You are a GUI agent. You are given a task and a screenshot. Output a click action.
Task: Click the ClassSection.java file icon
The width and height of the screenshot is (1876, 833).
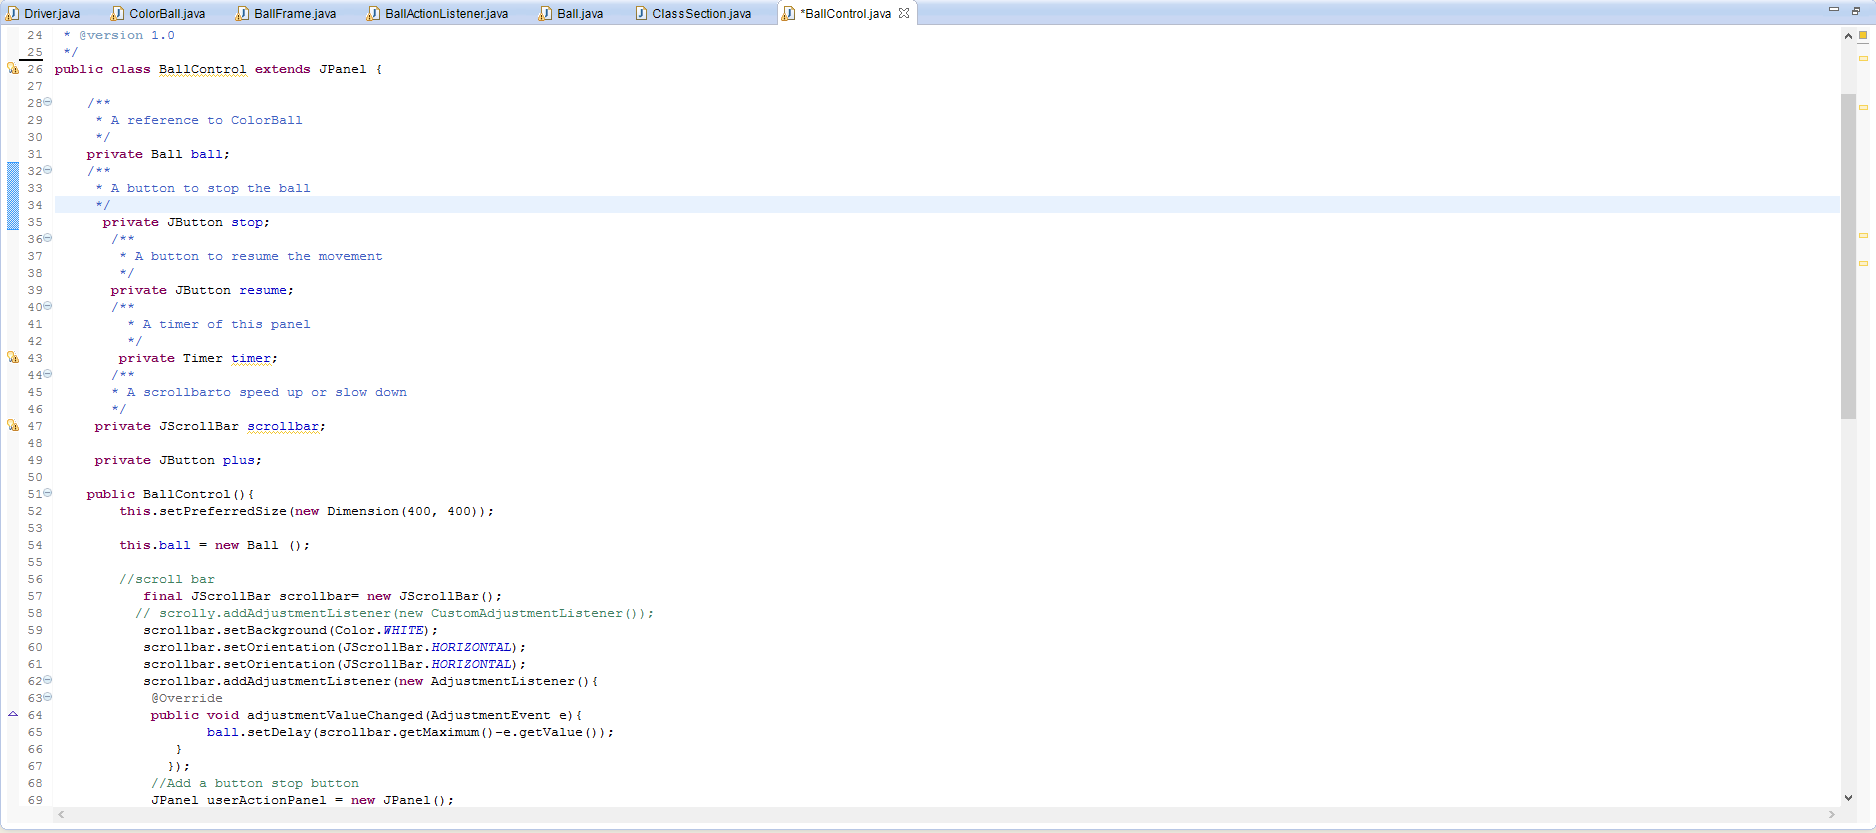click(641, 13)
